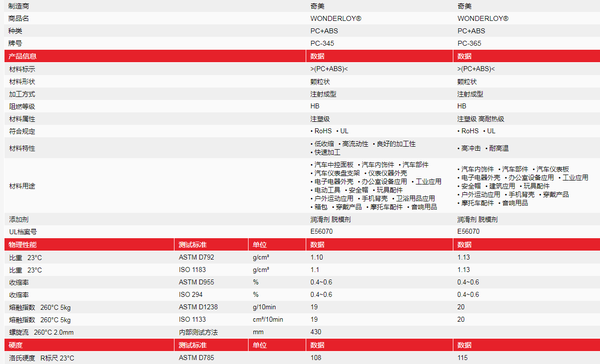Select the 牌号 row label

click(x=15, y=43)
